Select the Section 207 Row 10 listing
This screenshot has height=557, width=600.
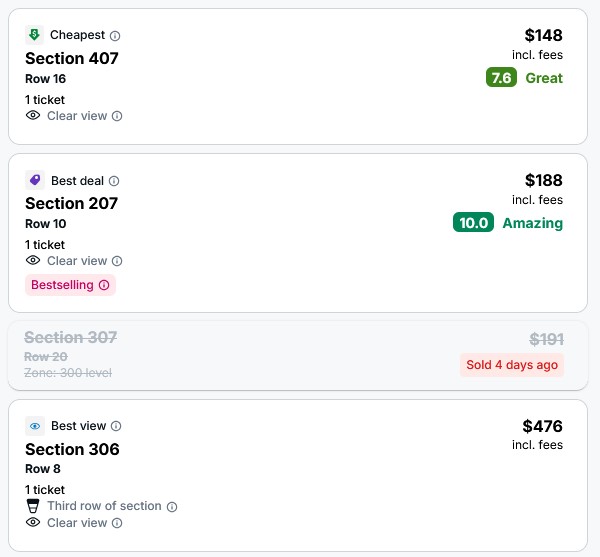(x=298, y=233)
